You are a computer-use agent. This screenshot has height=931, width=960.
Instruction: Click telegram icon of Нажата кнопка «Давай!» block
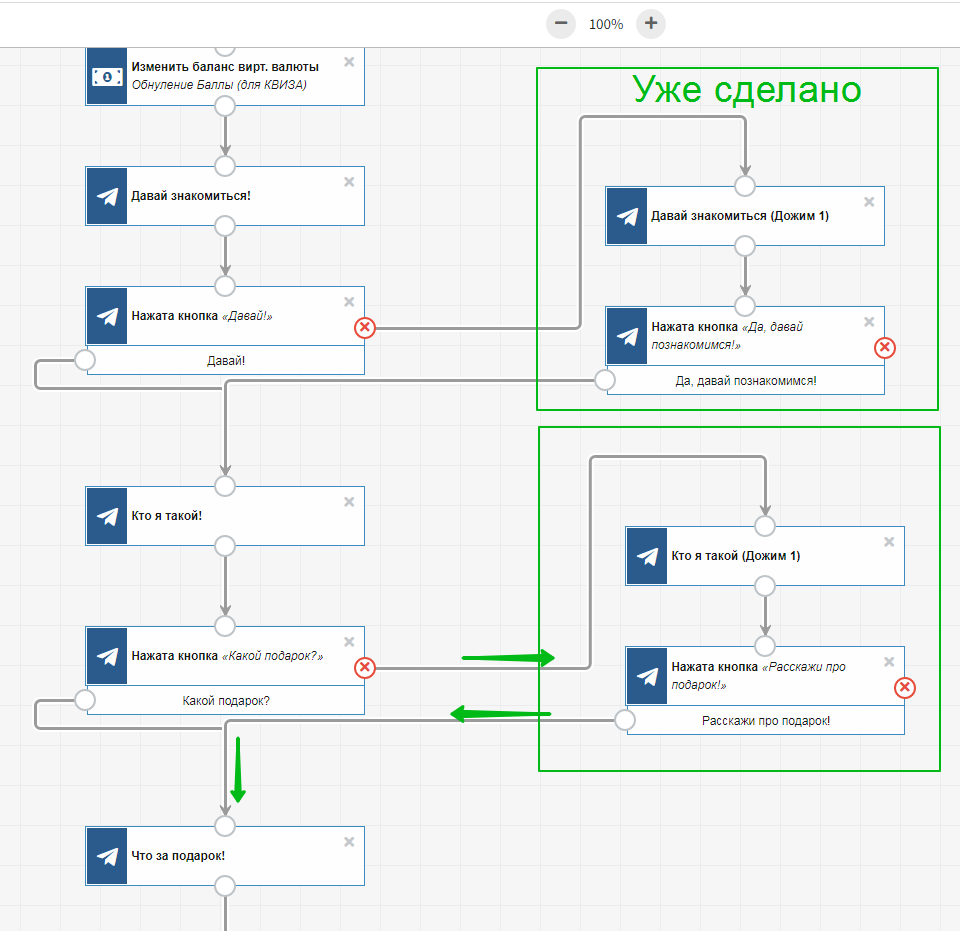click(x=107, y=316)
